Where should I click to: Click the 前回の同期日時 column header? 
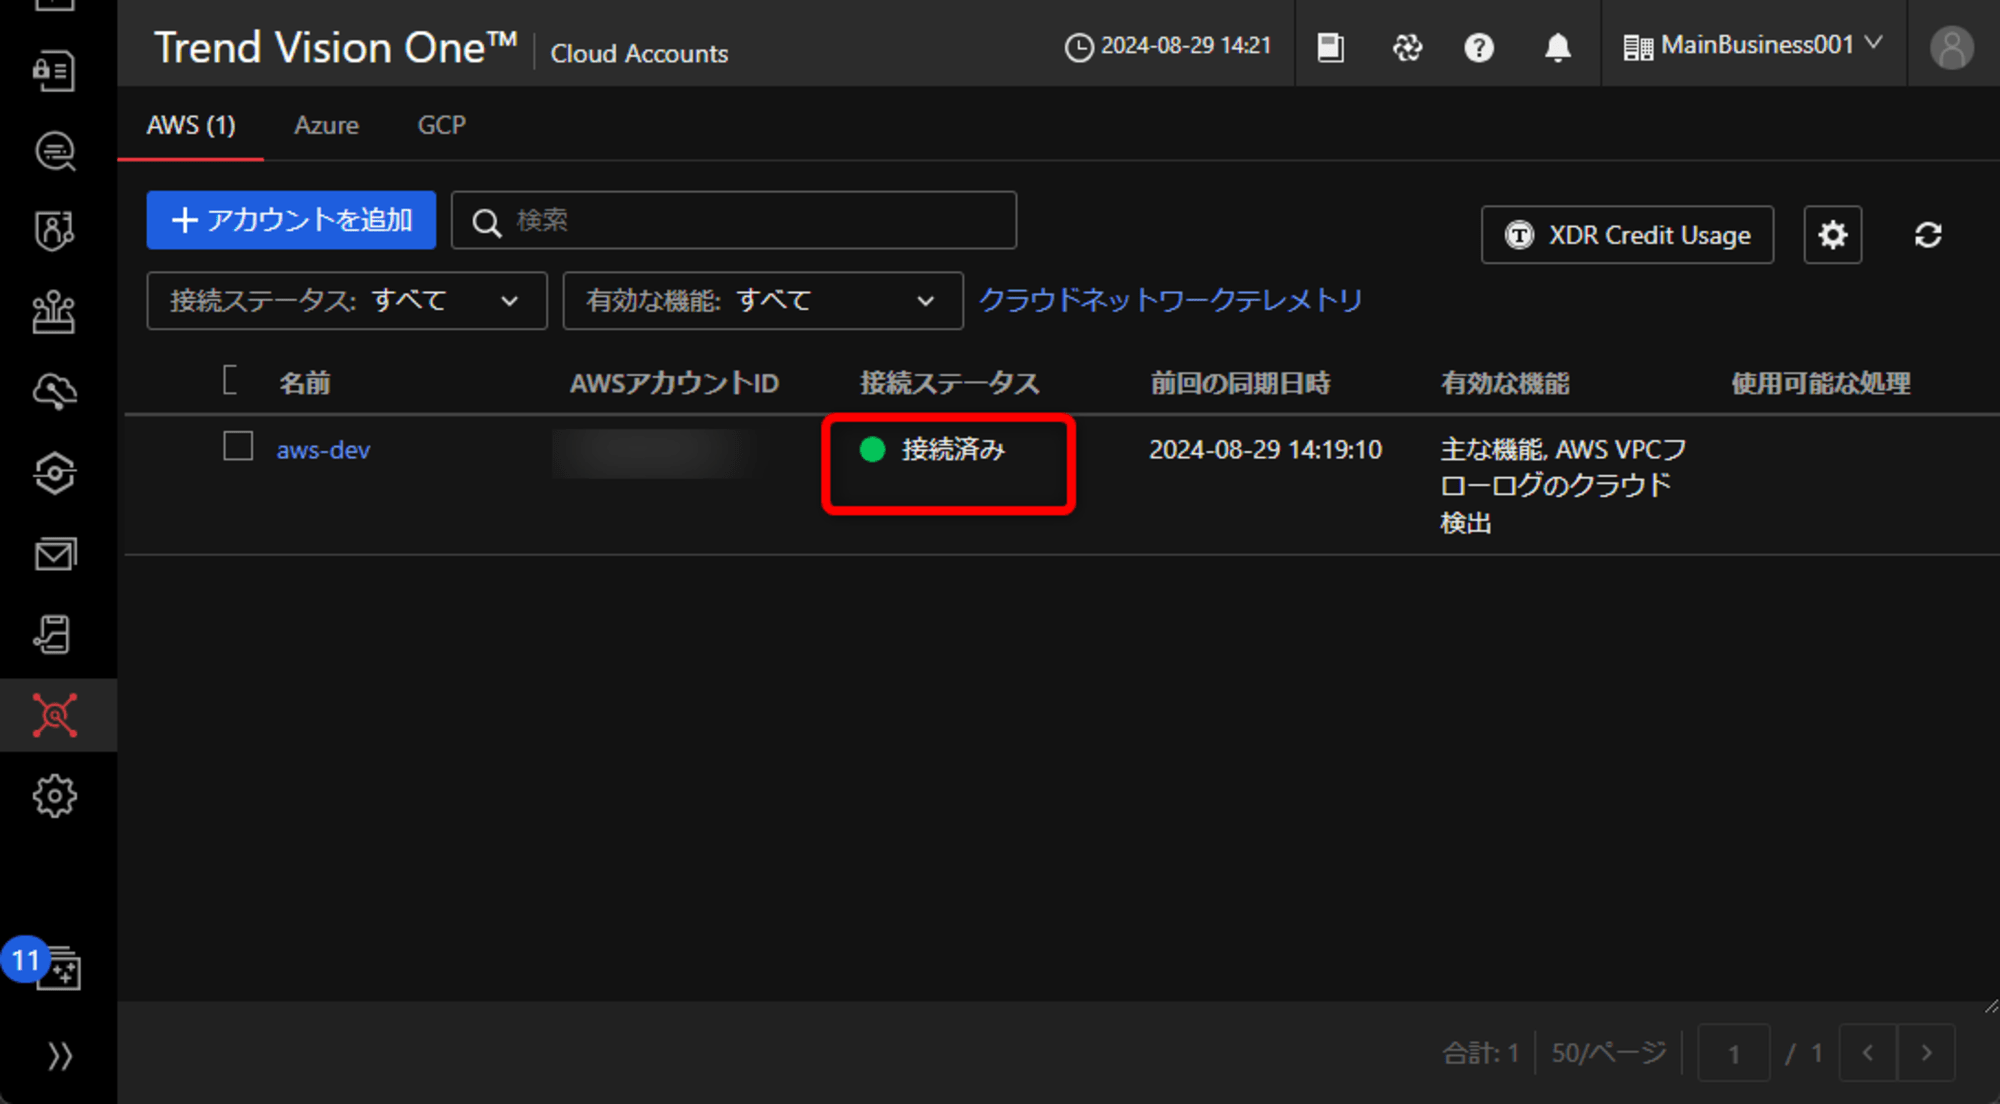(1240, 383)
